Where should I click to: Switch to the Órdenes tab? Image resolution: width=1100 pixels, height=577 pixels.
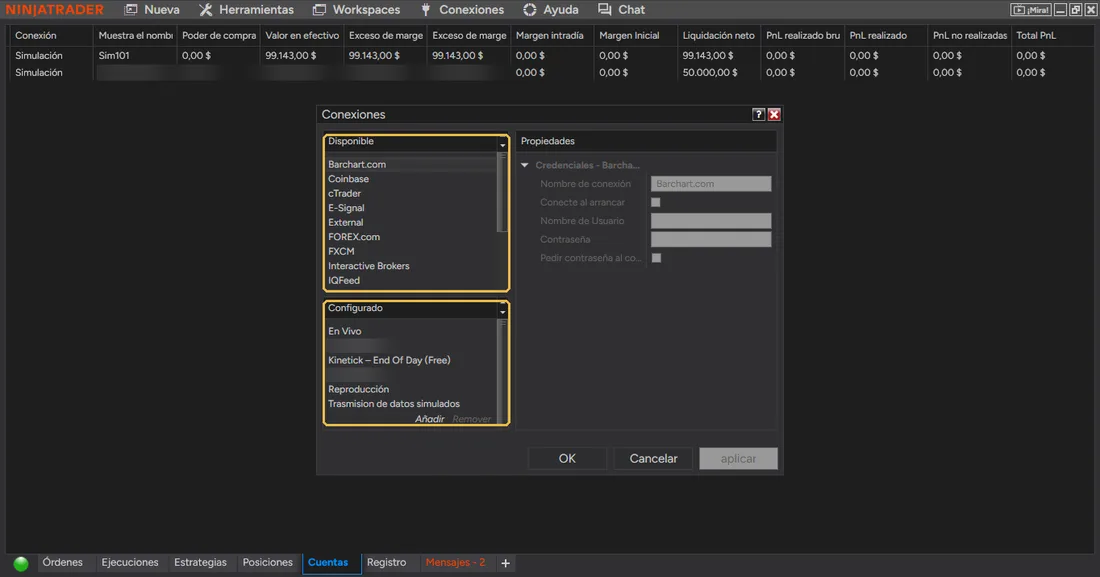point(62,562)
